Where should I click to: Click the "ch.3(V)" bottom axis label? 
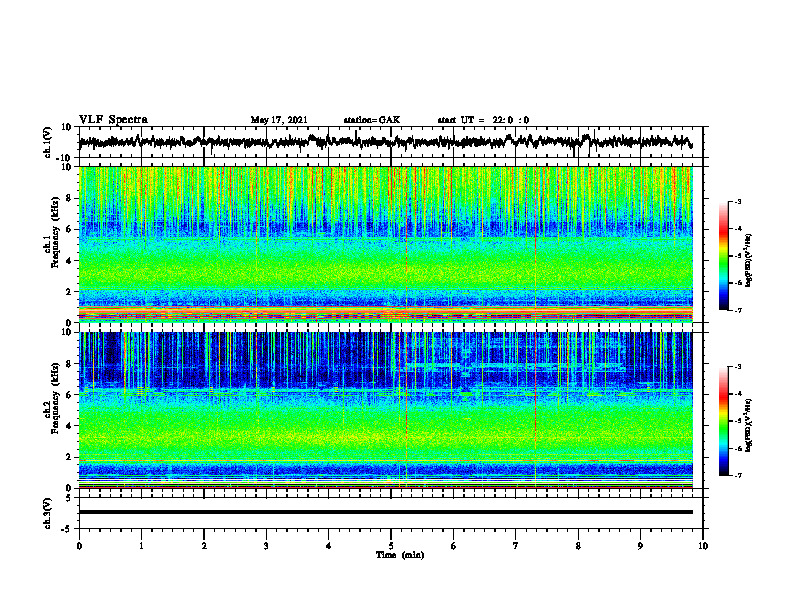click(x=48, y=513)
